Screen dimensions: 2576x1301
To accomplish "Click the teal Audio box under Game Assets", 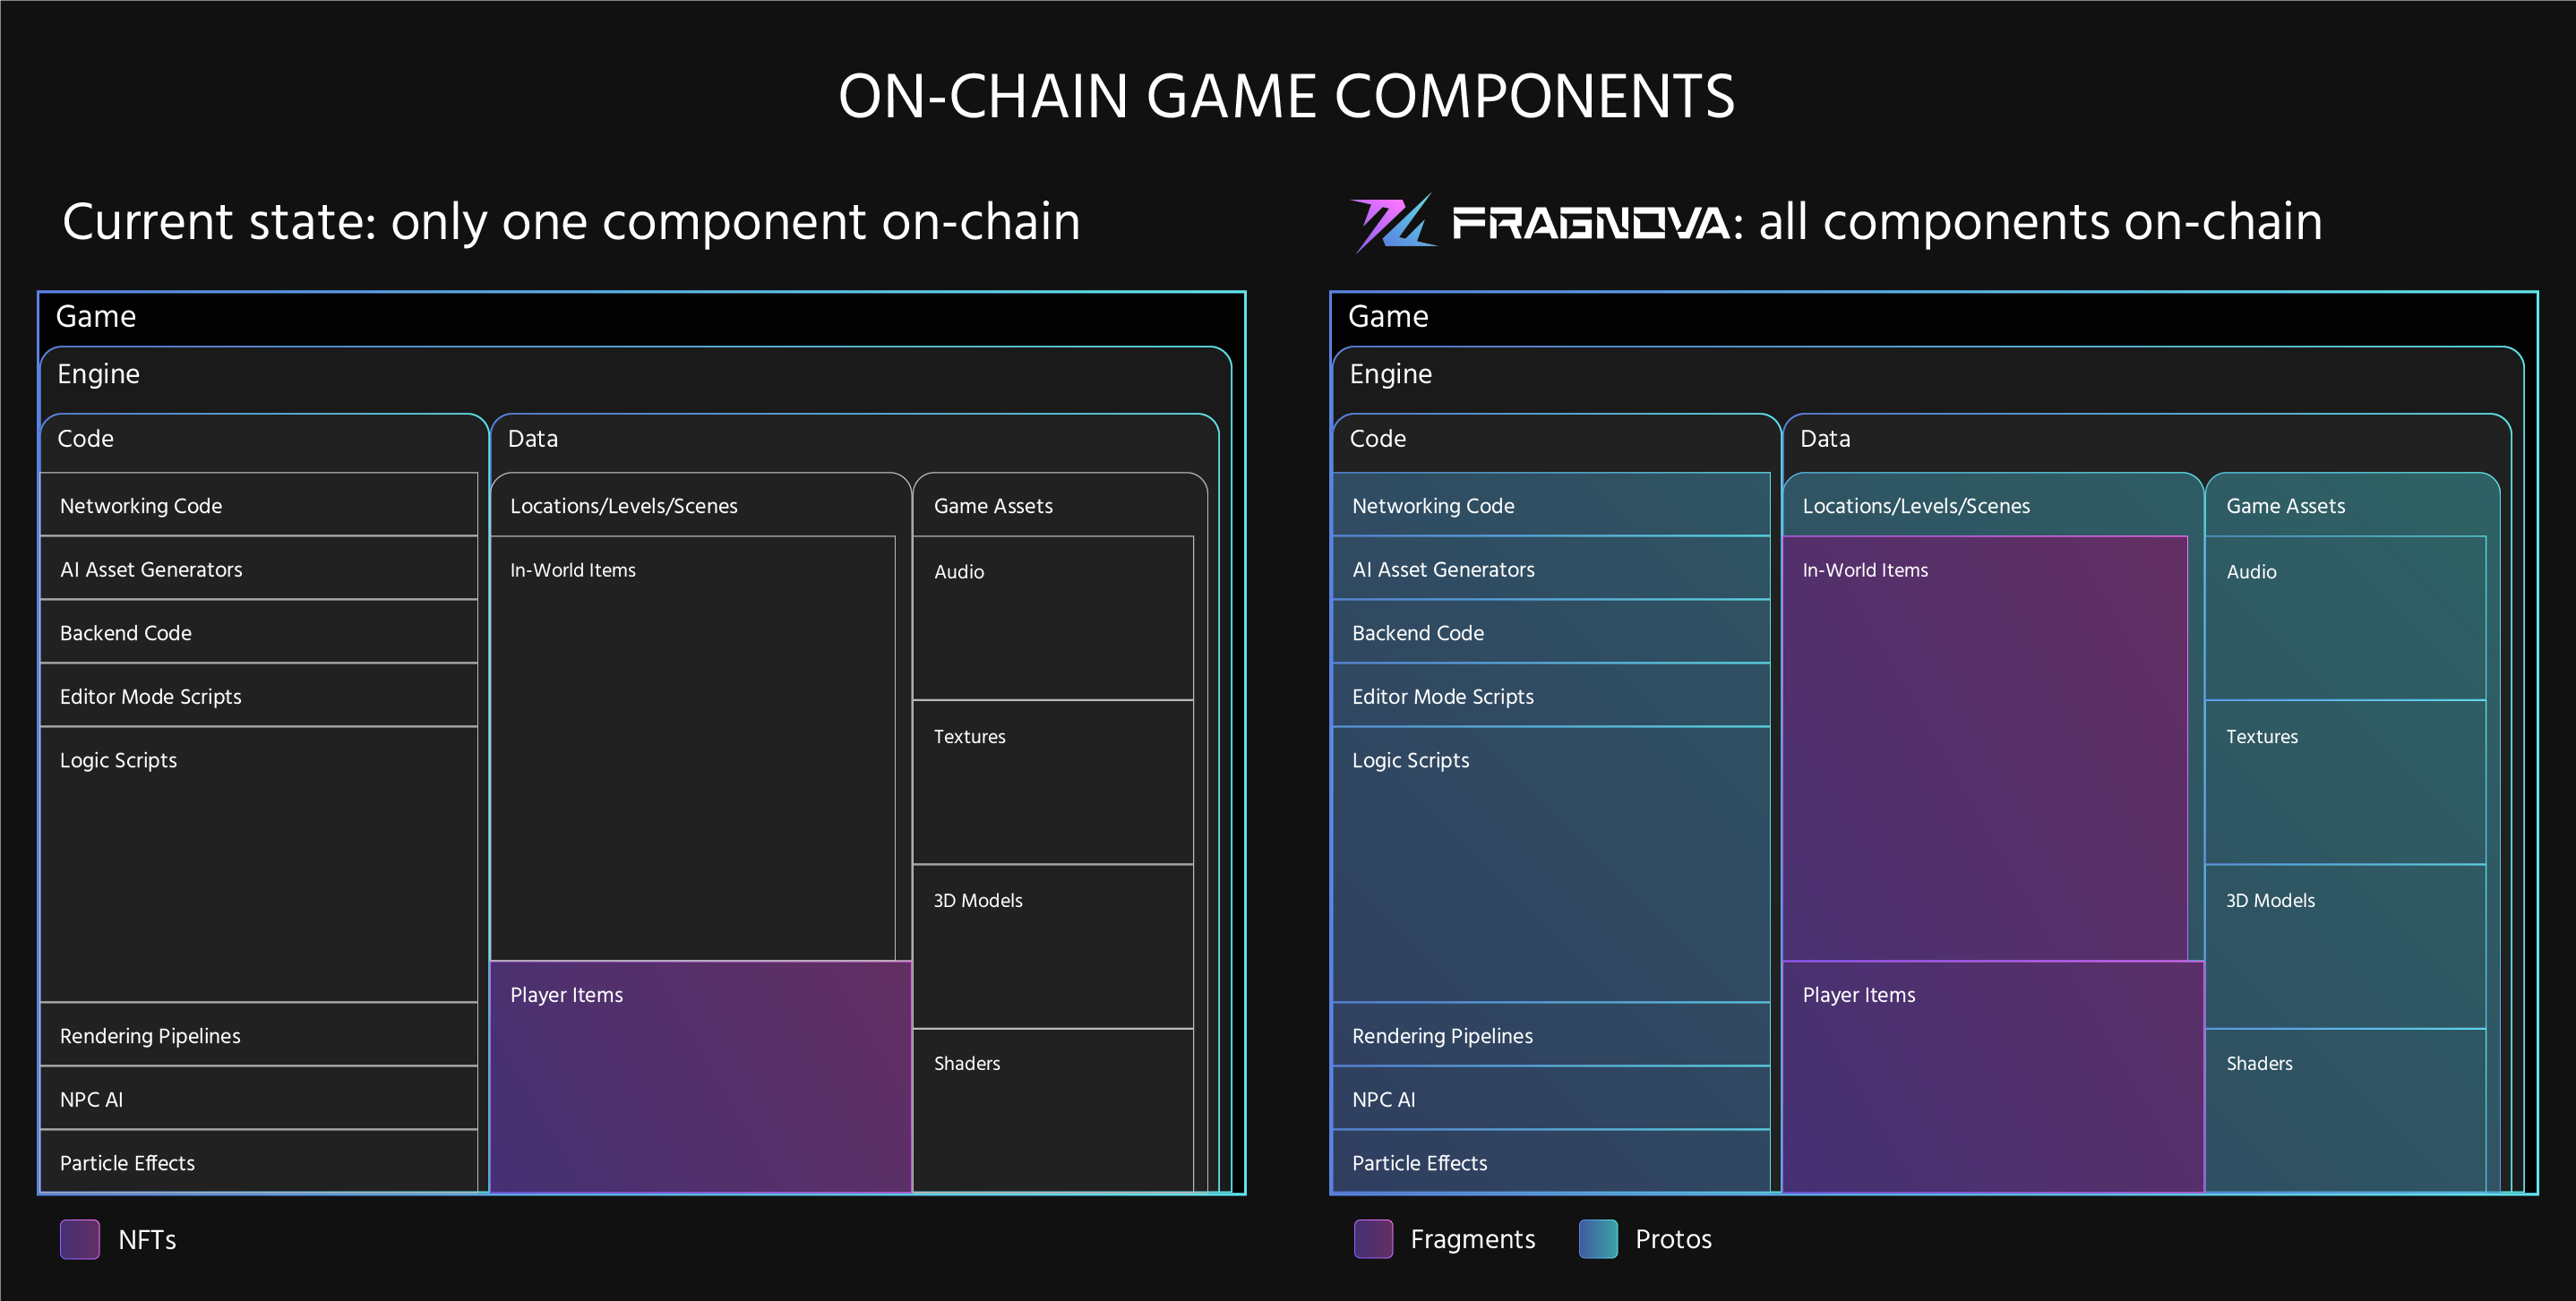I will [x=2344, y=618].
